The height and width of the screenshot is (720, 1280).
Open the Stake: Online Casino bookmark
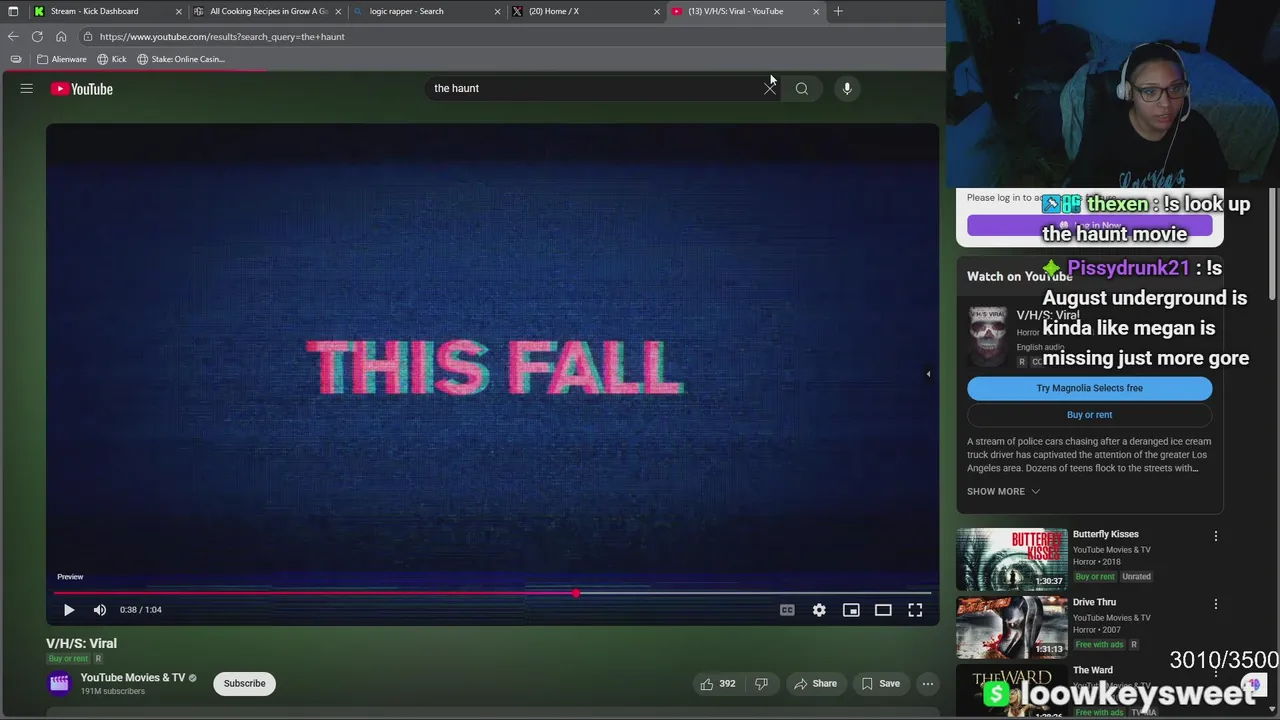pos(181,59)
